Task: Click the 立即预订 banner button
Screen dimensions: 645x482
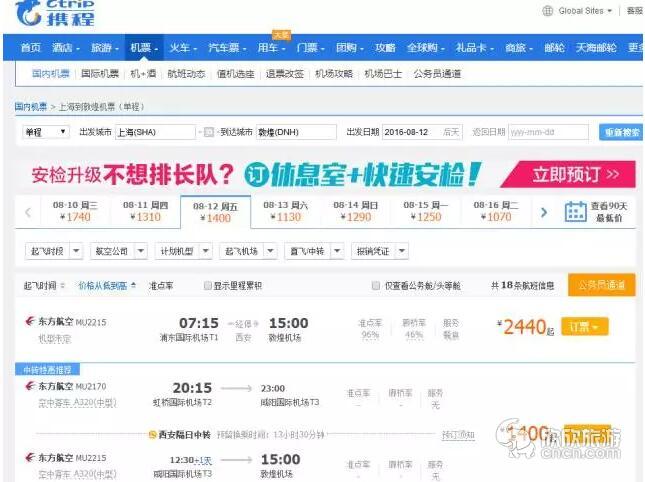Action: [x=566, y=173]
